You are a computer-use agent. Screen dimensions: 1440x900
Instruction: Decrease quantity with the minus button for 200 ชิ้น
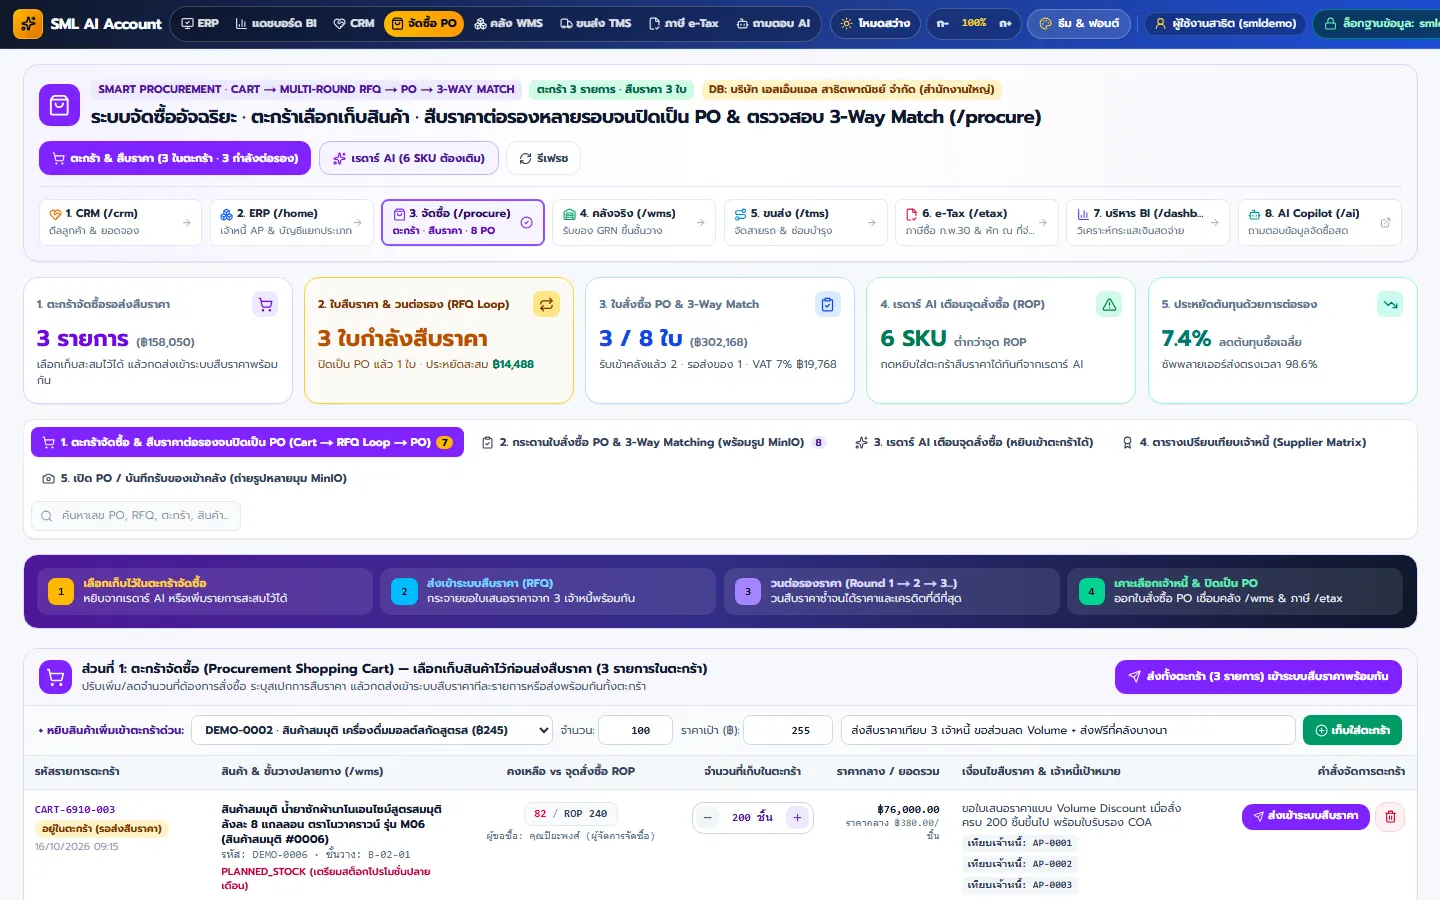point(707,818)
